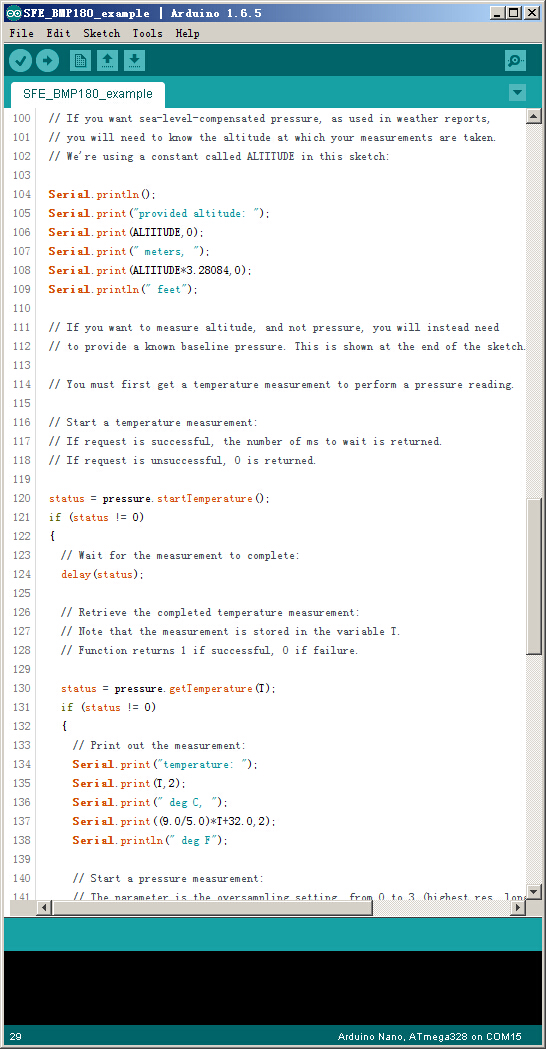Save the sketch with the down-arrow icon
This screenshot has height=1049, width=546.
point(134,61)
